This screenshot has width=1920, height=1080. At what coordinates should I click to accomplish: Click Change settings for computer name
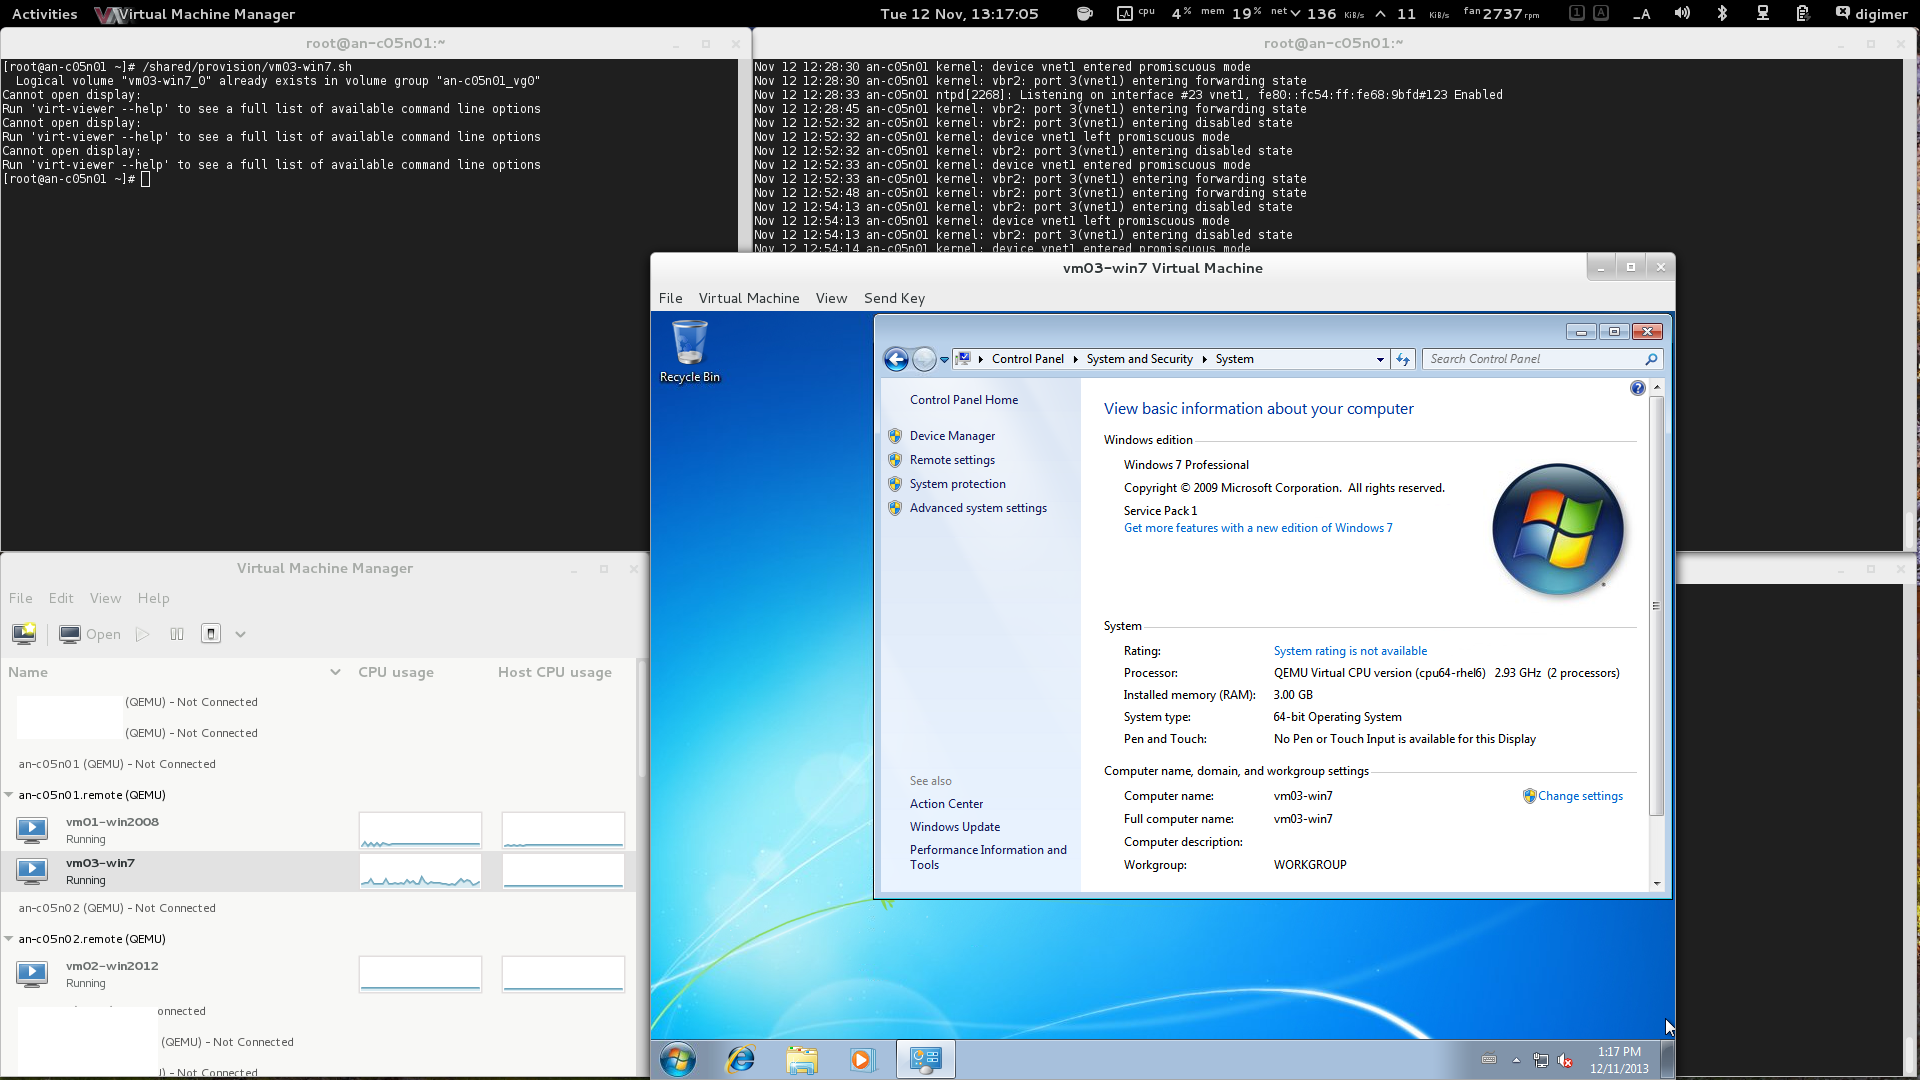tap(1580, 796)
